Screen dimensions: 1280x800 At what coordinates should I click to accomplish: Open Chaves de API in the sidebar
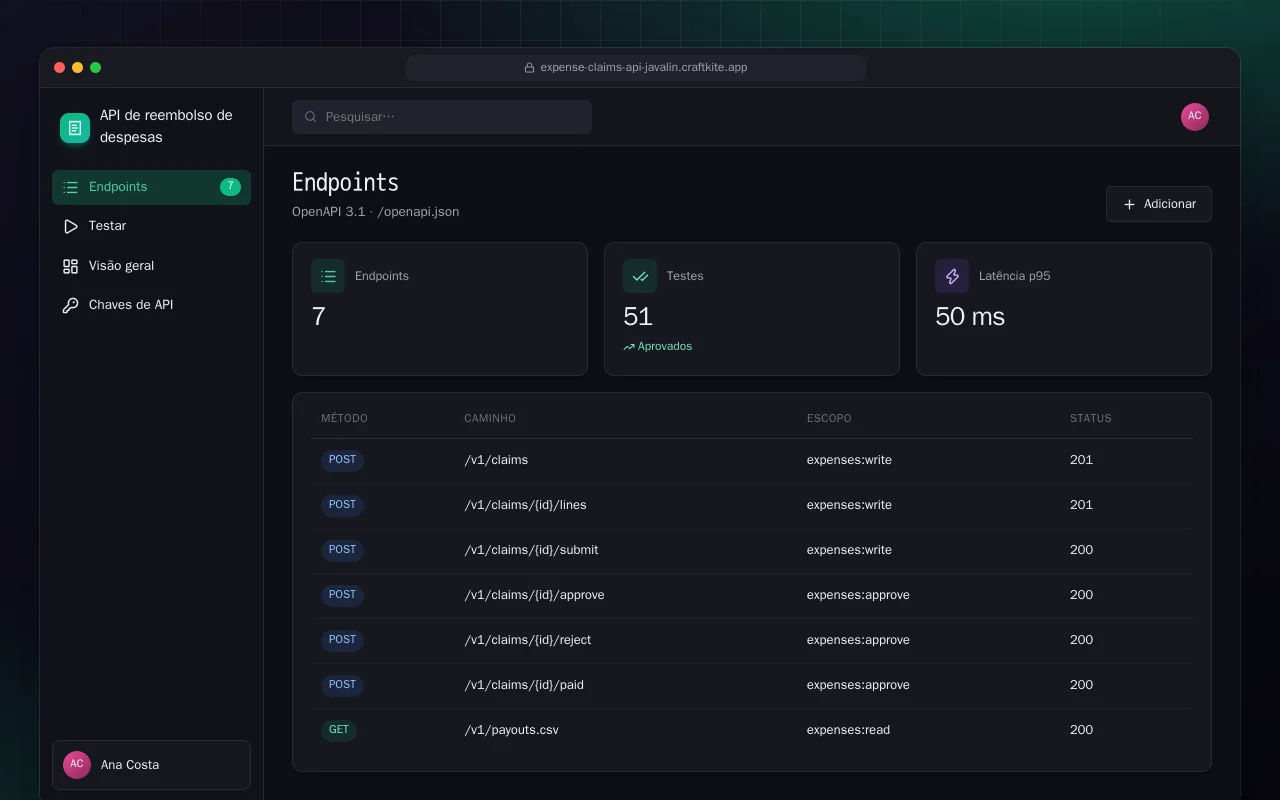[x=151, y=305]
